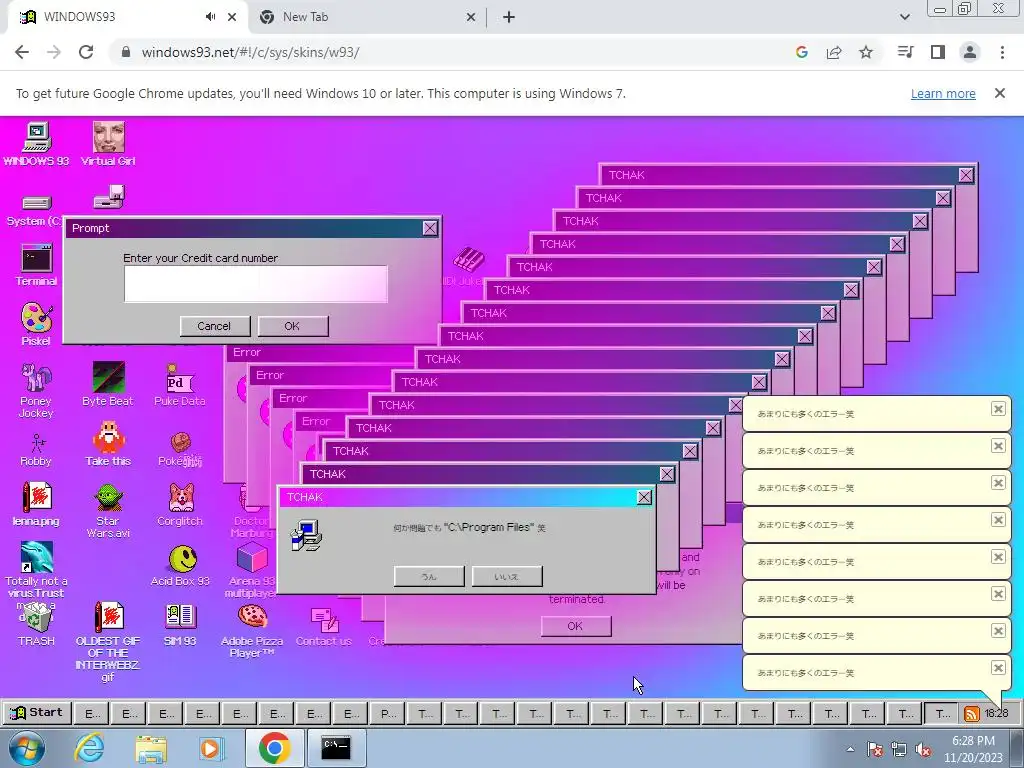This screenshot has height=768, width=1024.
Task: Click the TCHAK dialog computer icon
Action: point(306,536)
